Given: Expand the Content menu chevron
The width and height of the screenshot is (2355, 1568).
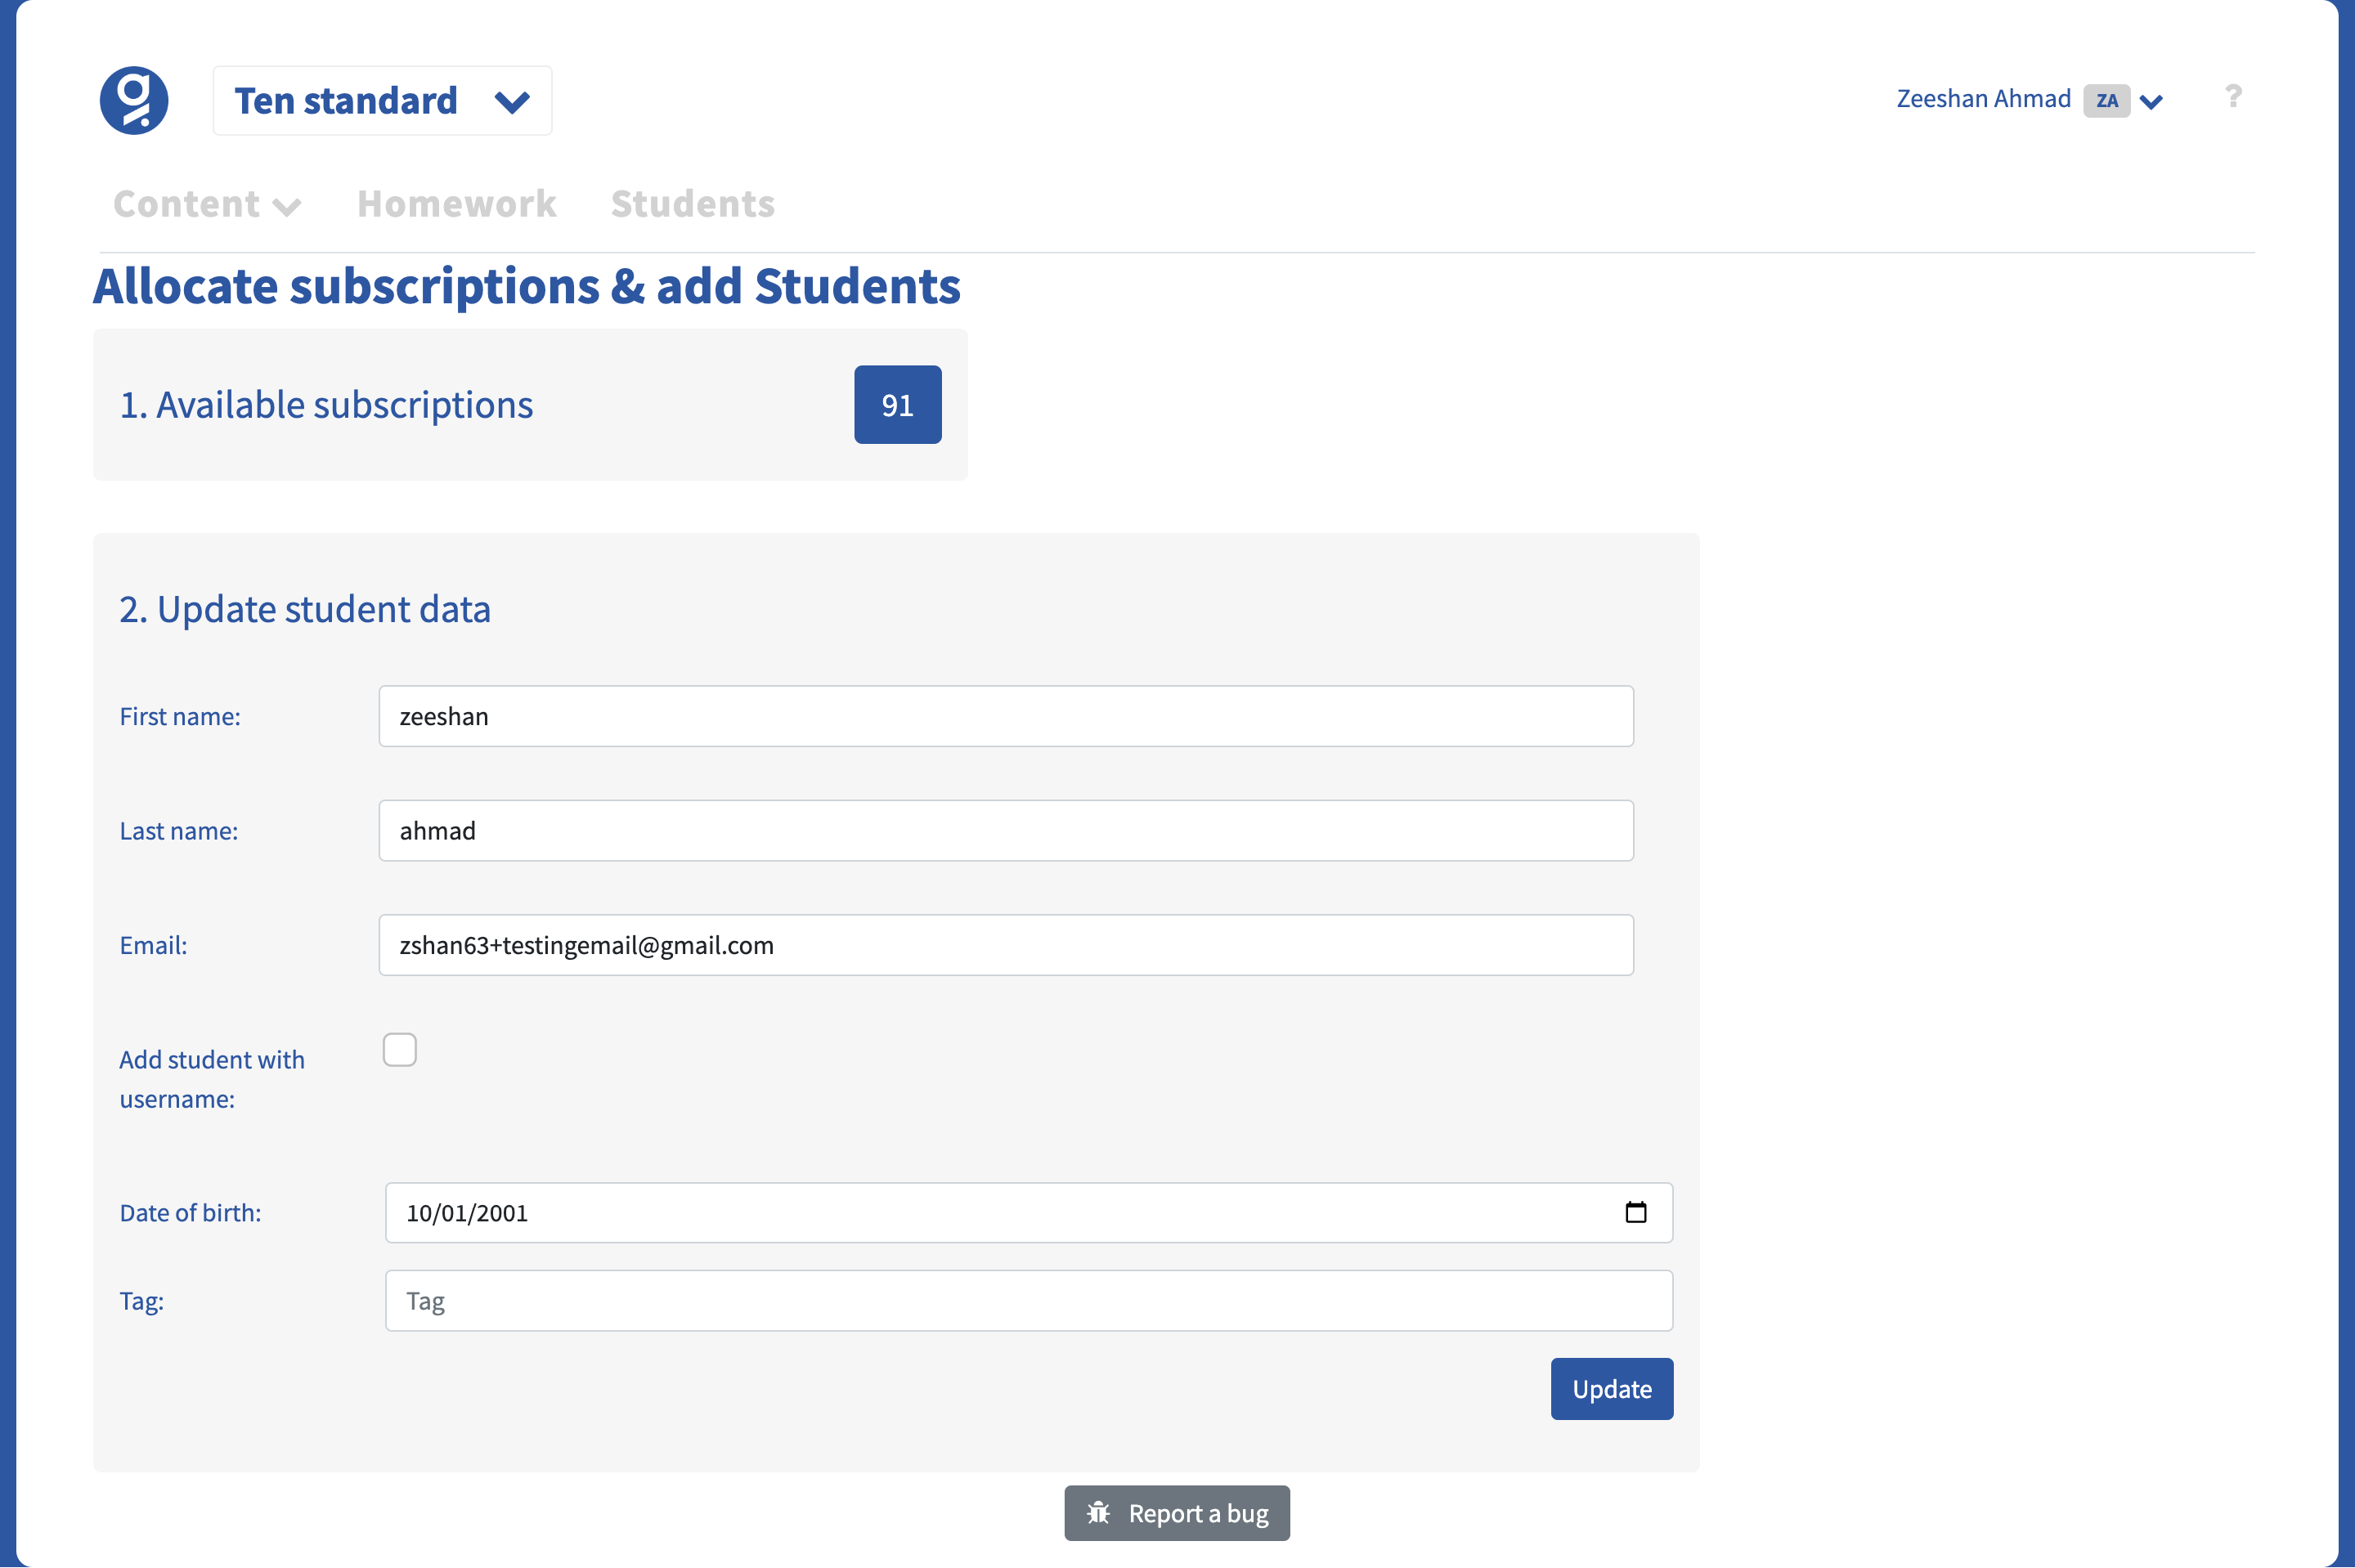Looking at the screenshot, I should point(287,207).
